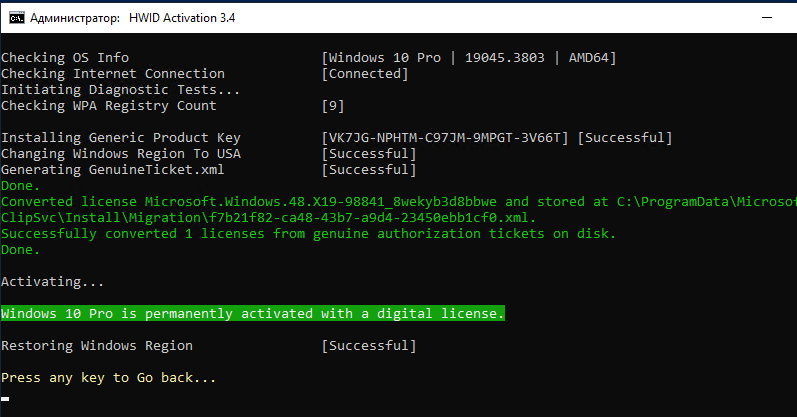Click the Successful status for Generating GenuineTicket.xml
This screenshot has height=417, width=797.
(x=369, y=170)
